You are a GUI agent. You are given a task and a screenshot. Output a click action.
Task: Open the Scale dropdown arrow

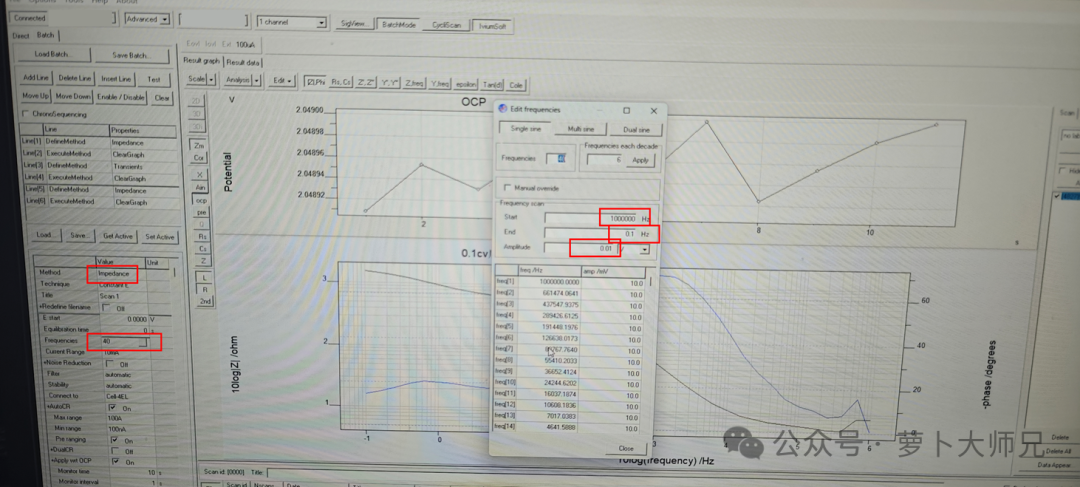212,80
